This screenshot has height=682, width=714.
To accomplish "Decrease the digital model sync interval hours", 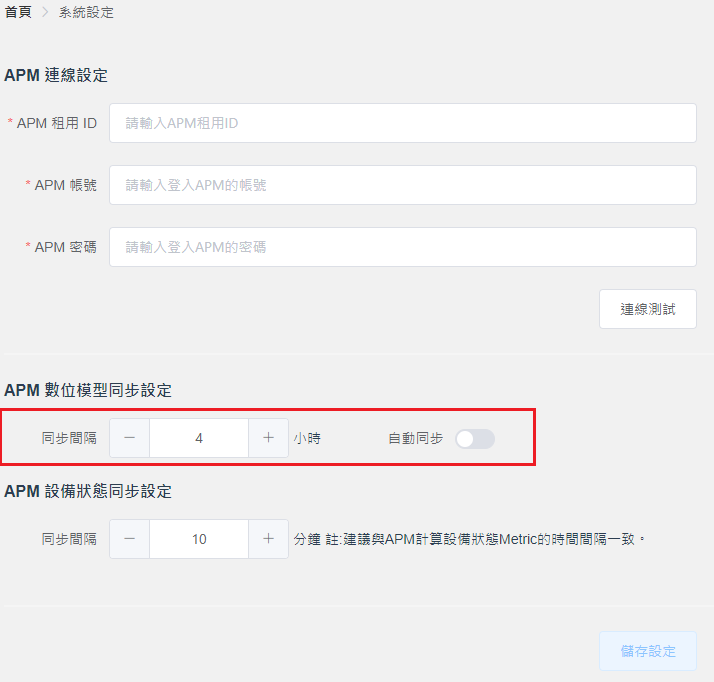I will click(x=130, y=438).
